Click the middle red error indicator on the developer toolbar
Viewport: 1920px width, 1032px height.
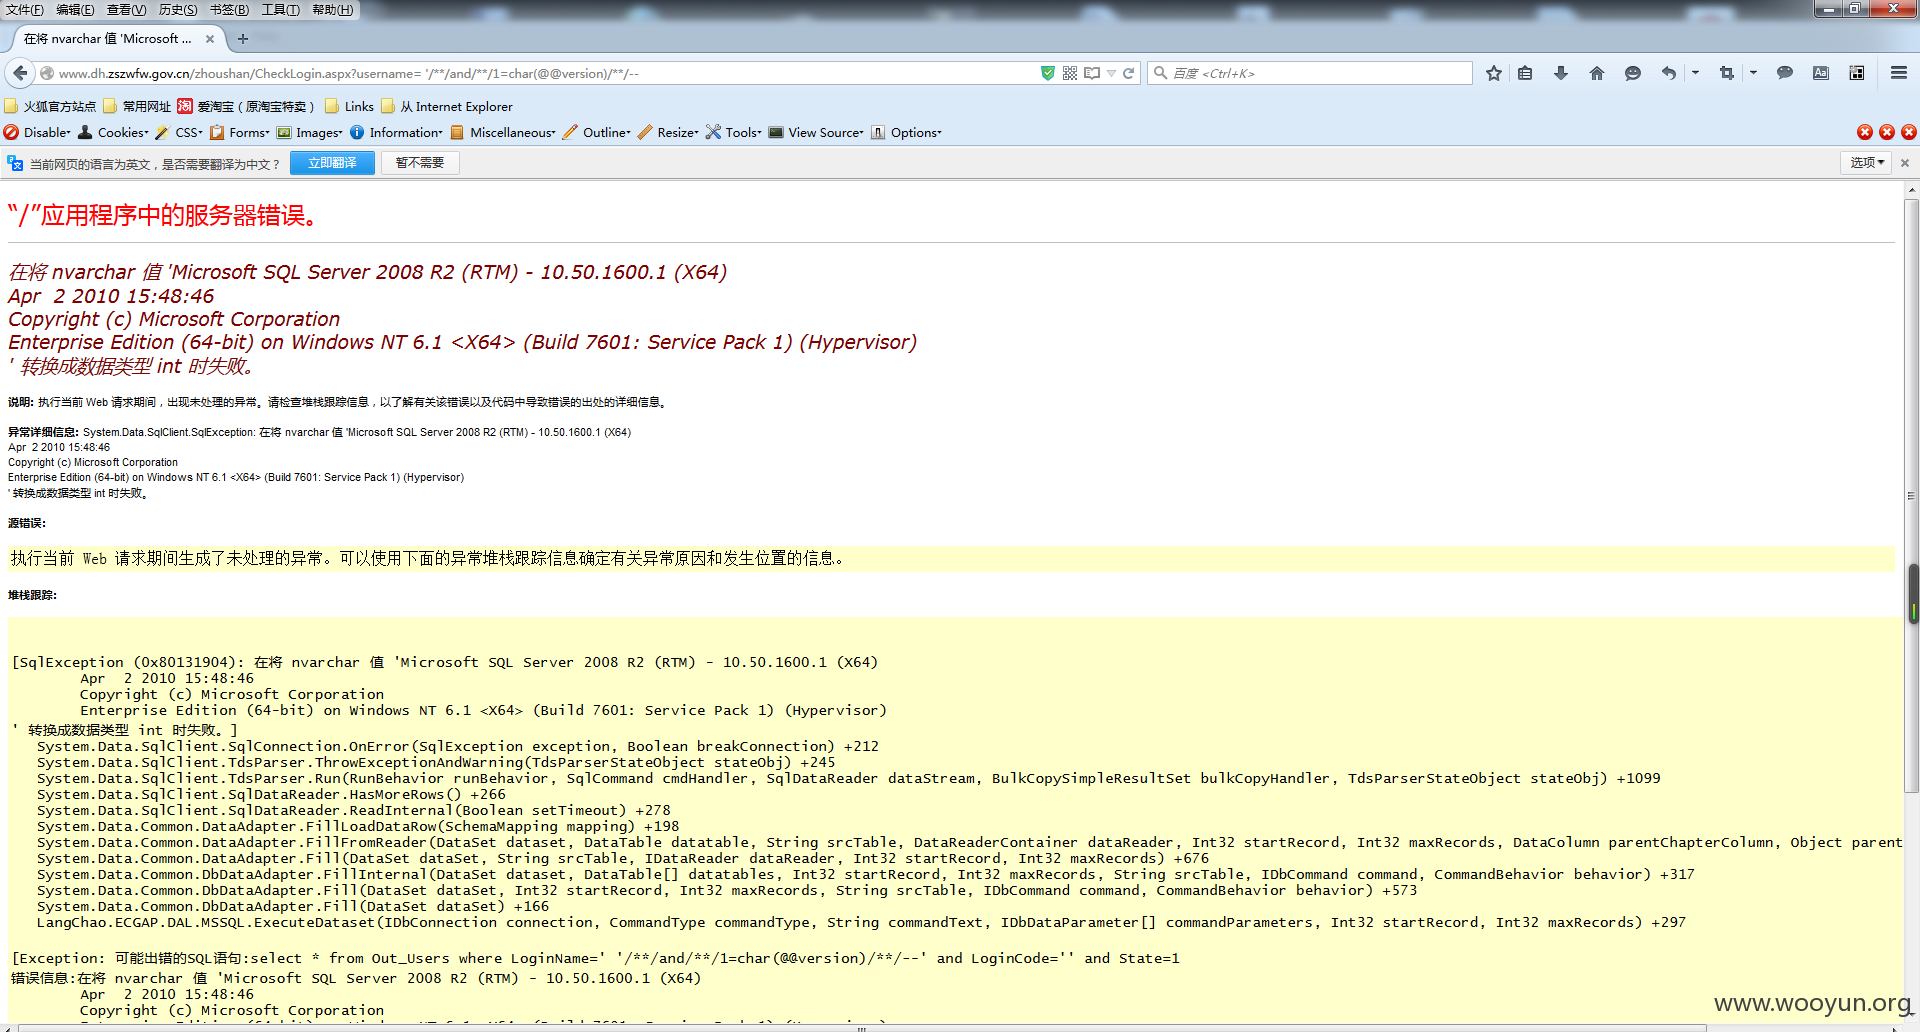pos(1887,132)
